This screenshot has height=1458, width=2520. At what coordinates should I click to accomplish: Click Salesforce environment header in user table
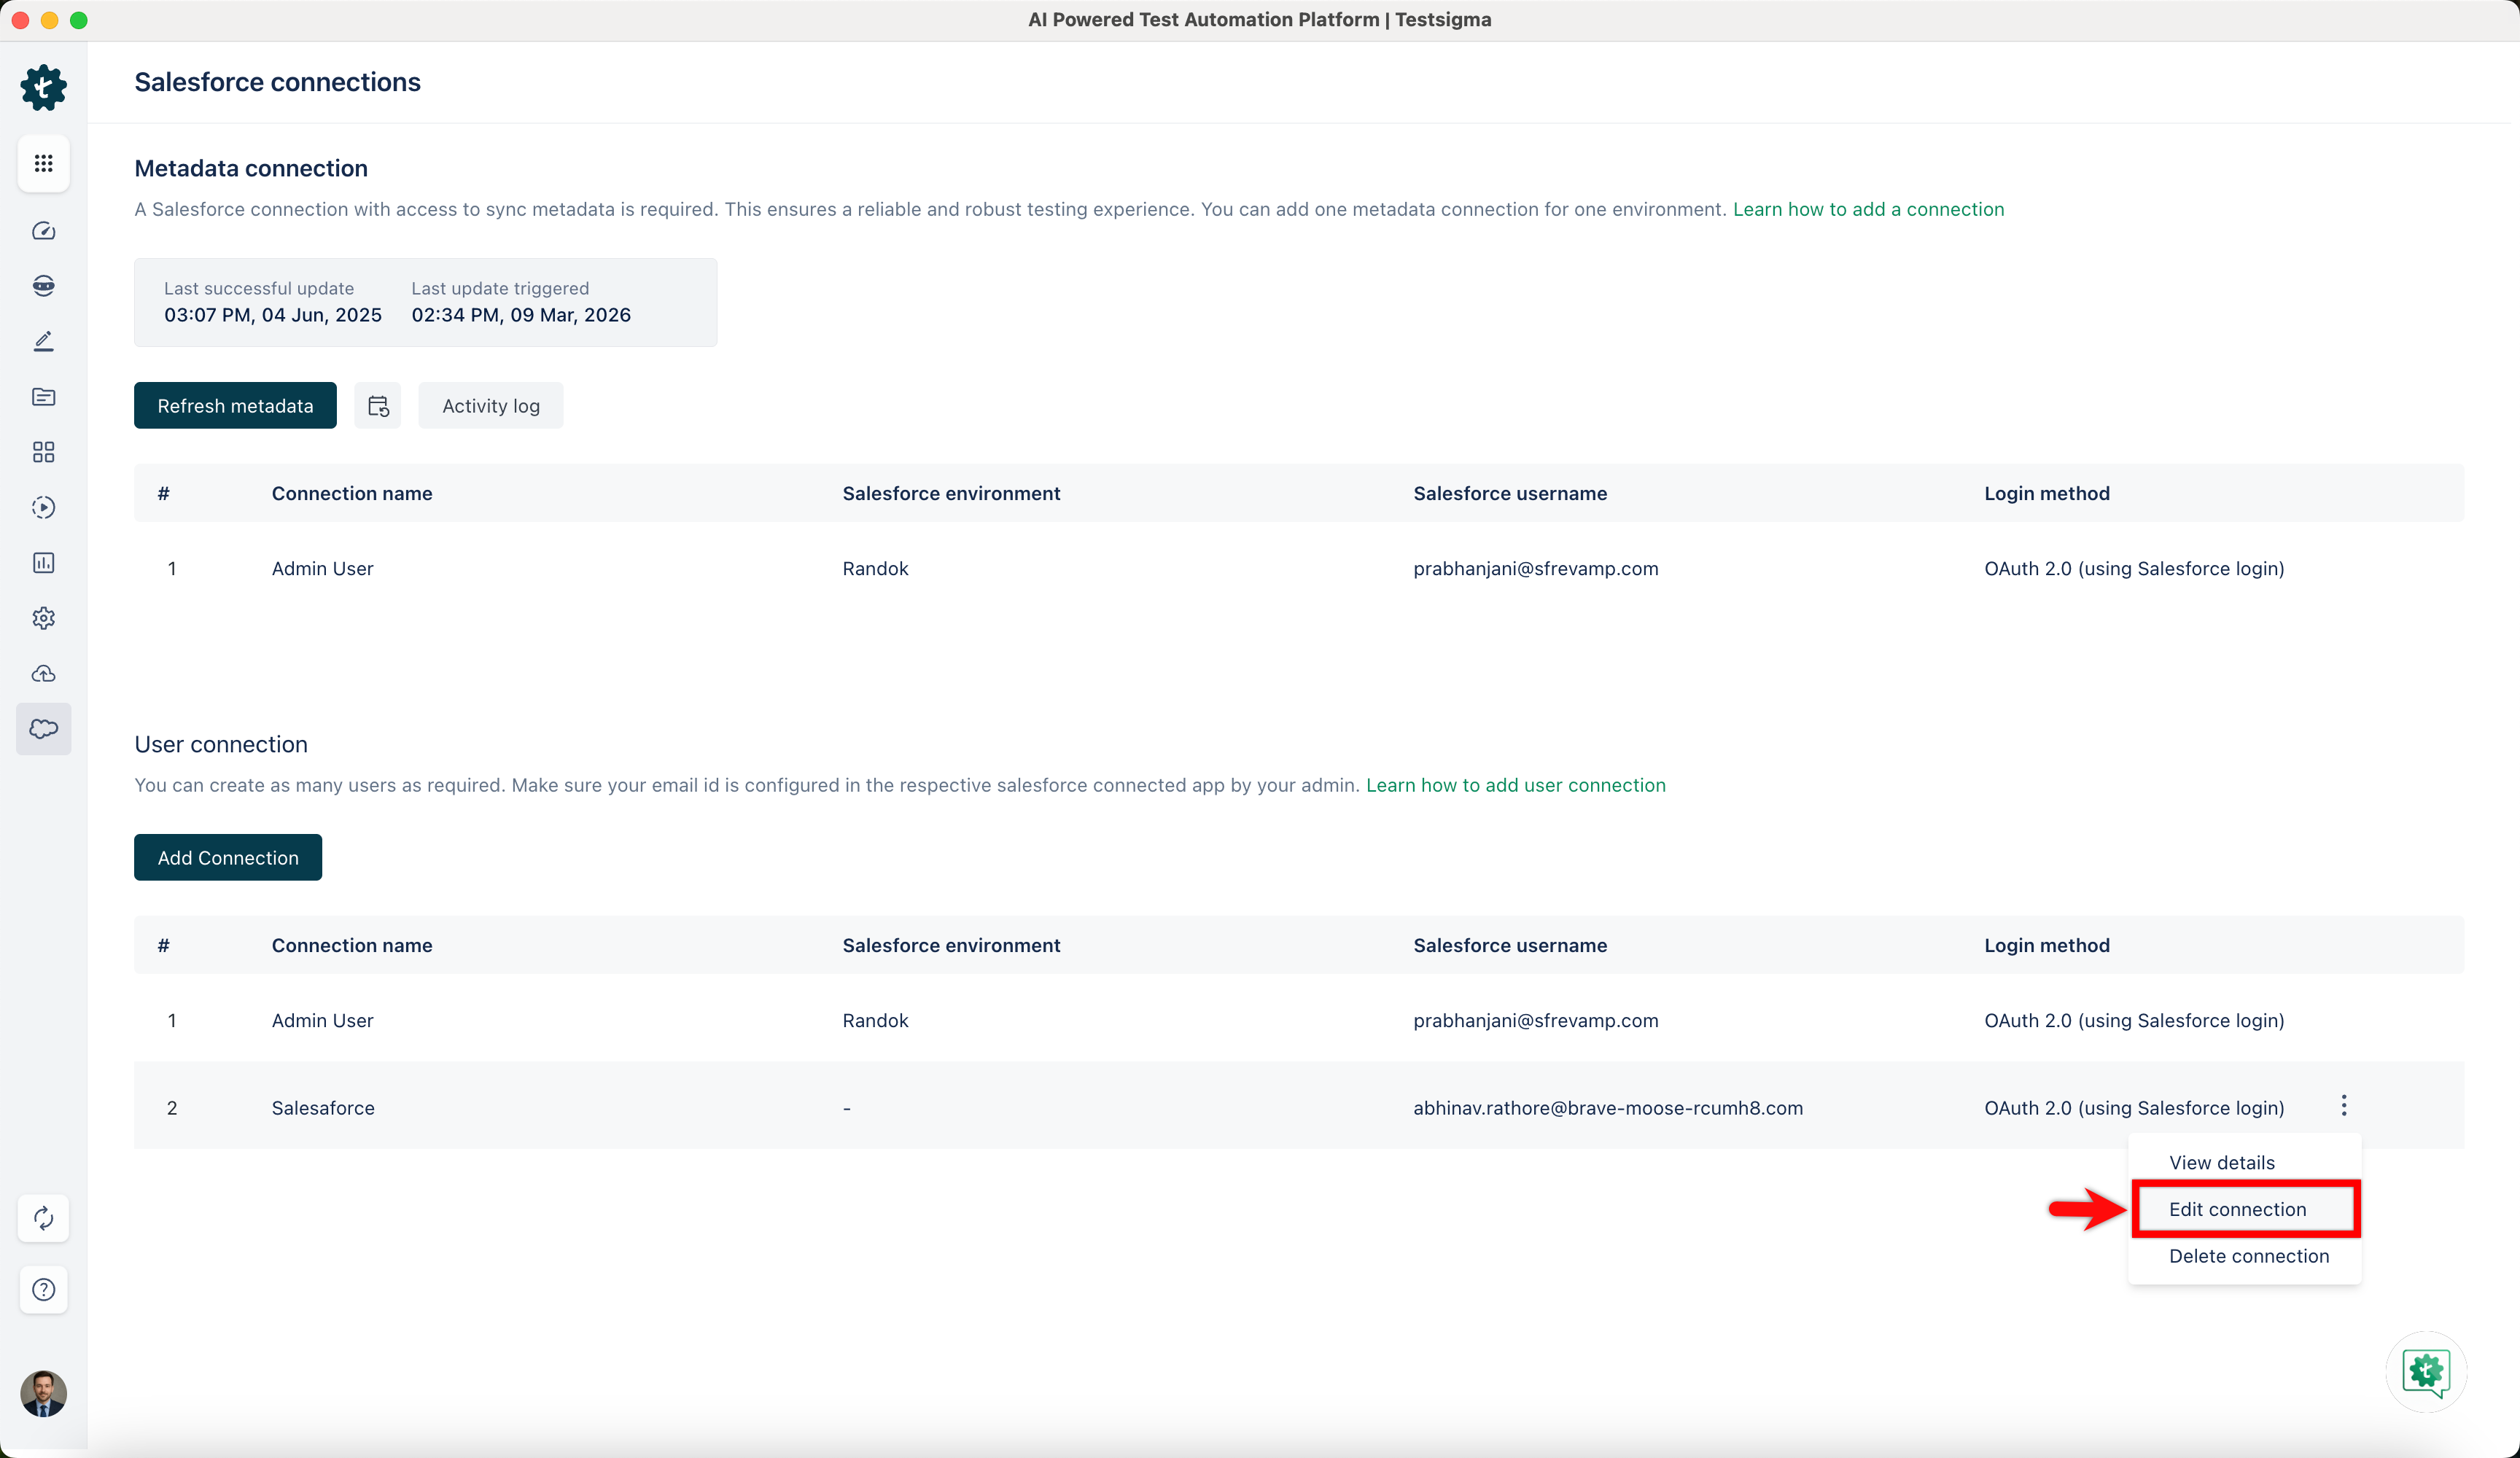click(x=951, y=945)
